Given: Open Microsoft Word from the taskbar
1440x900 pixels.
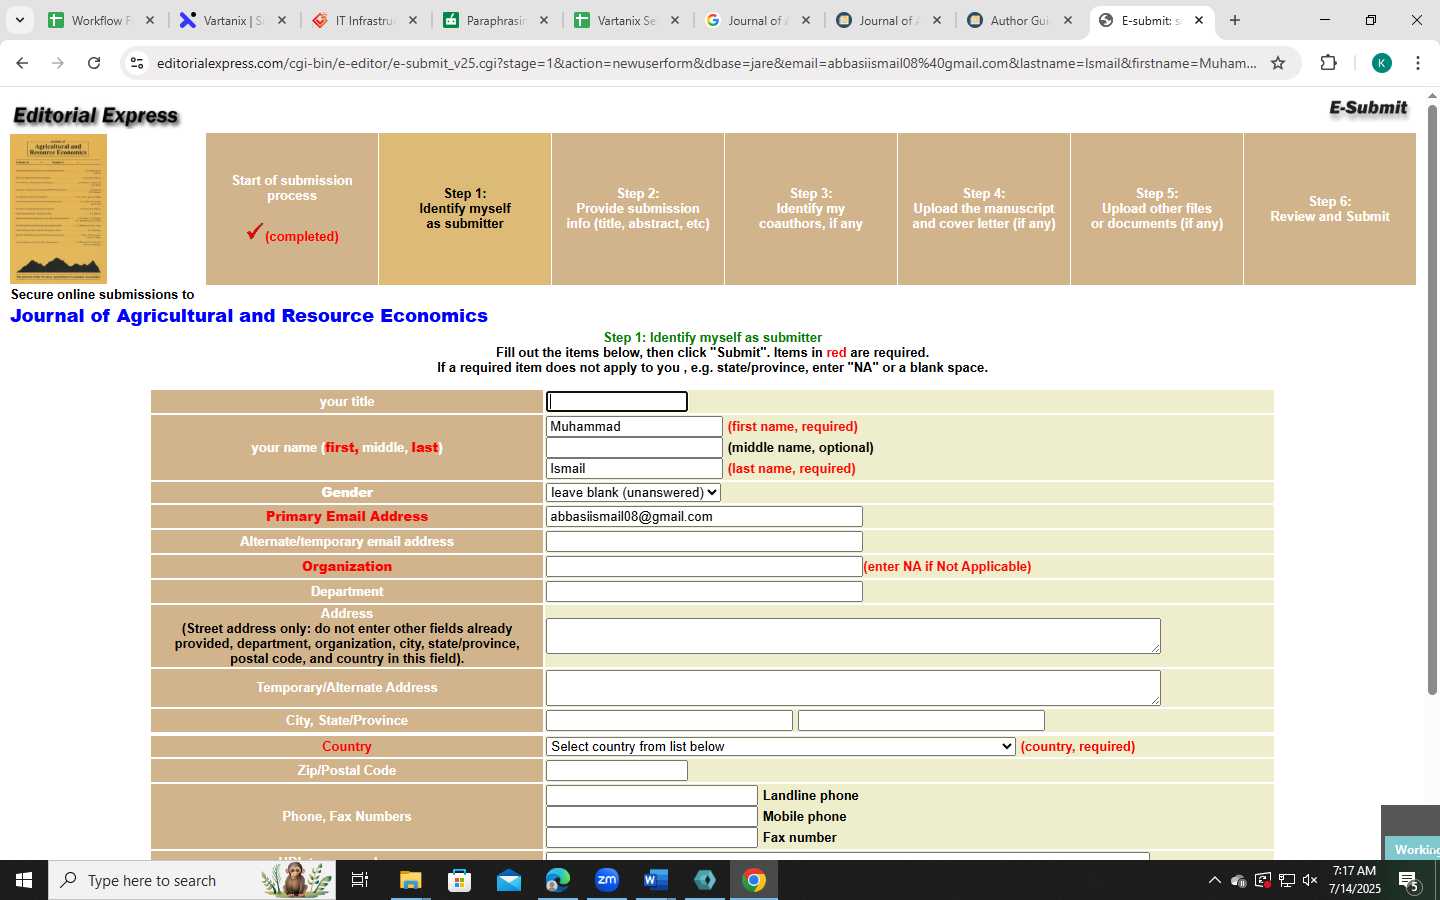Looking at the screenshot, I should 655,880.
